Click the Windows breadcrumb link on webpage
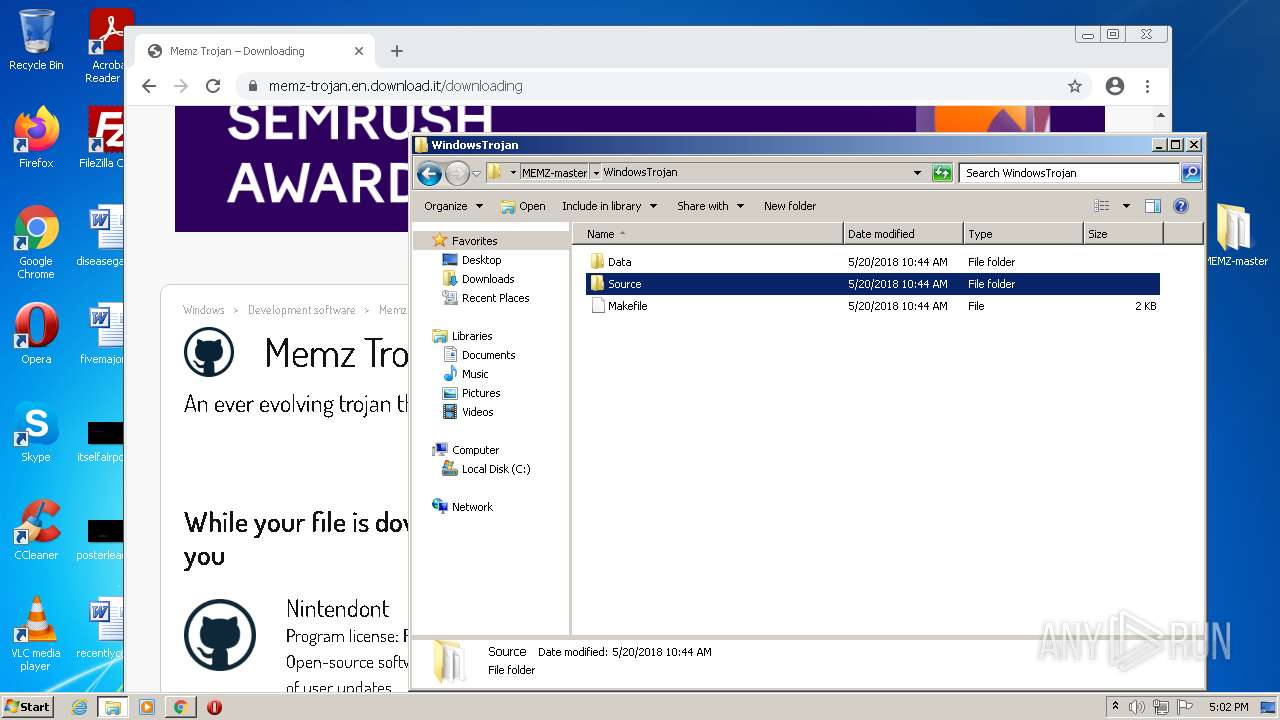Screen dimensions: 1280x720 click(204, 310)
